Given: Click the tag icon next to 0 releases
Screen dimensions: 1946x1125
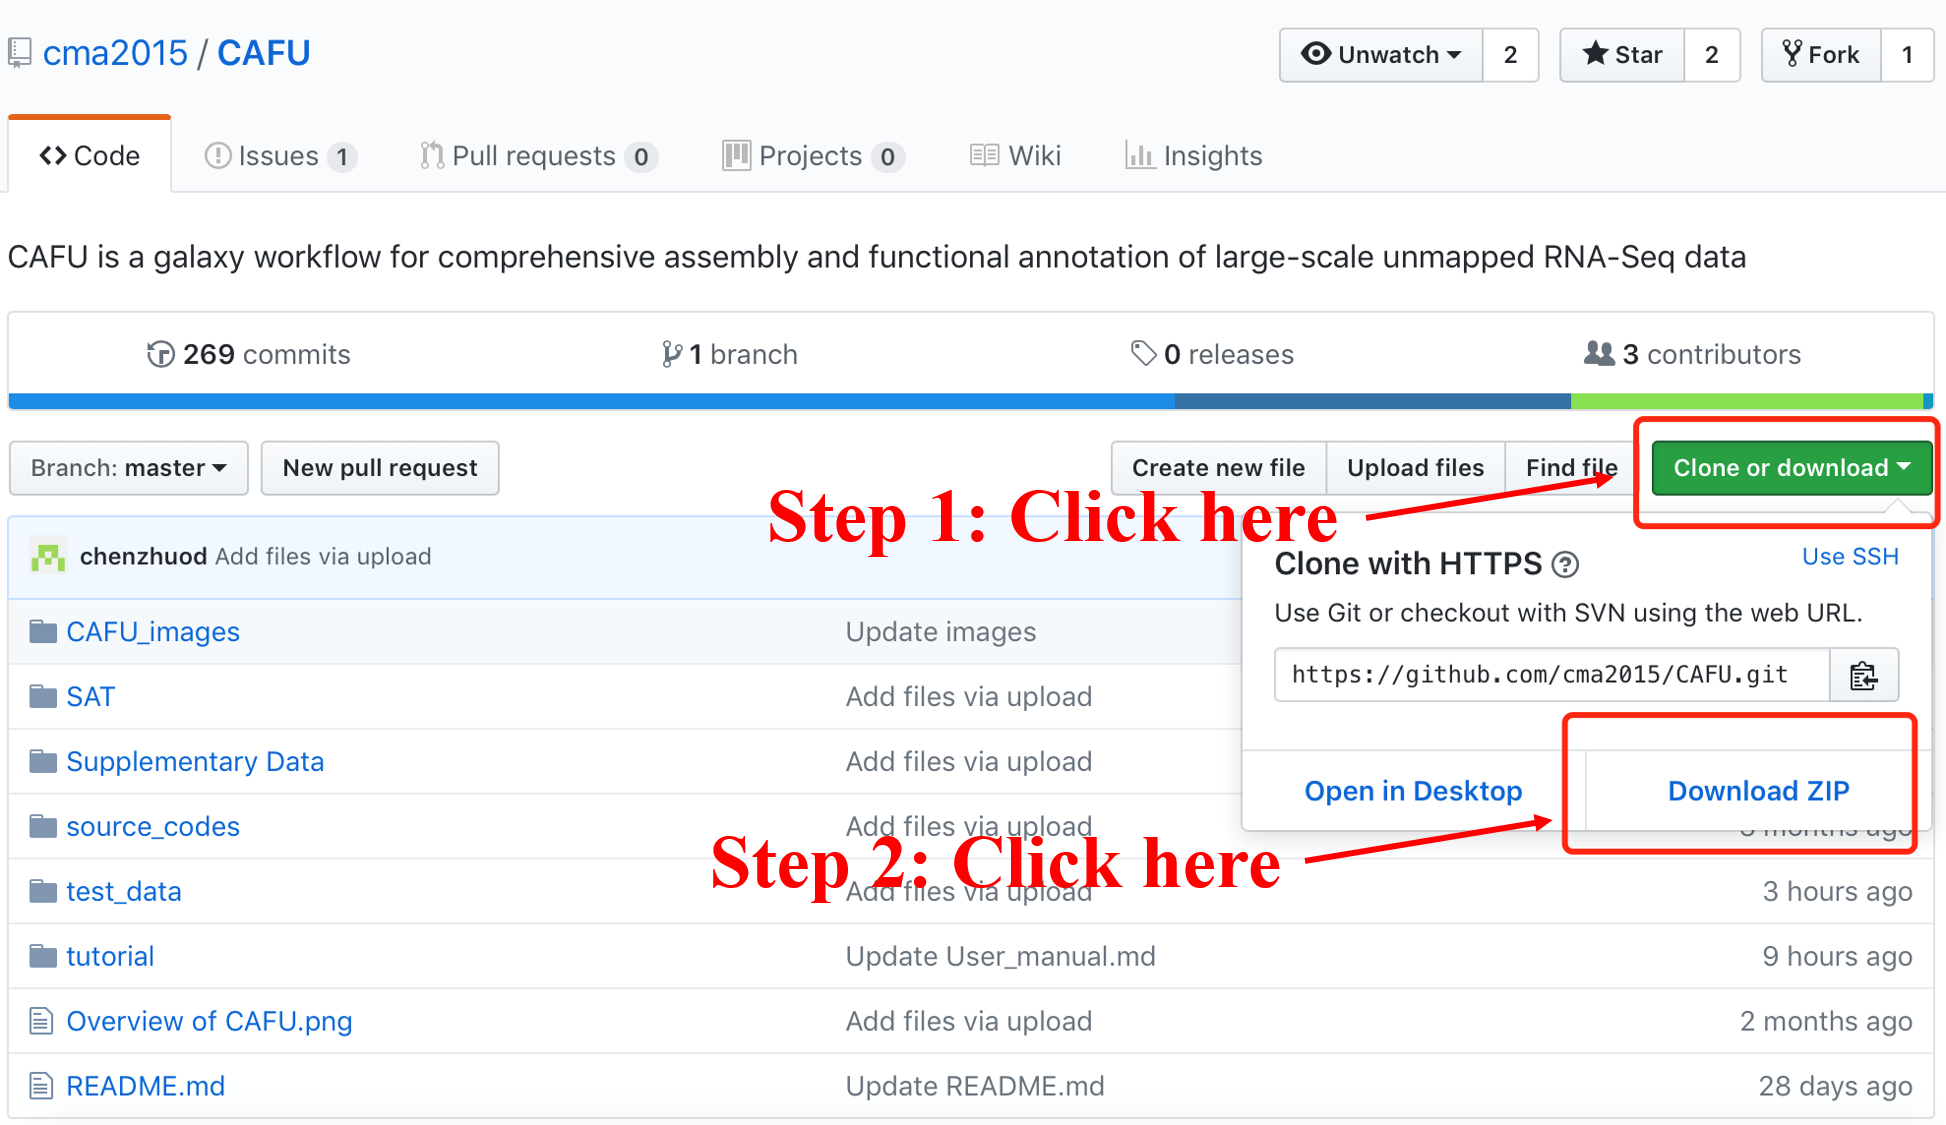Looking at the screenshot, I should point(1143,353).
